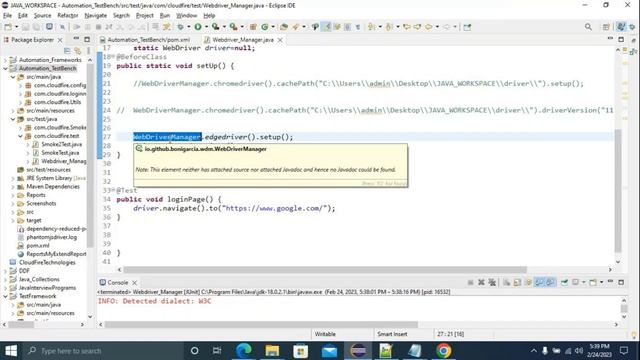Image resolution: width=640 pixels, height=360 pixels.
Task: Click the Open Type toolbar icon
Action: tap(284, 27)
